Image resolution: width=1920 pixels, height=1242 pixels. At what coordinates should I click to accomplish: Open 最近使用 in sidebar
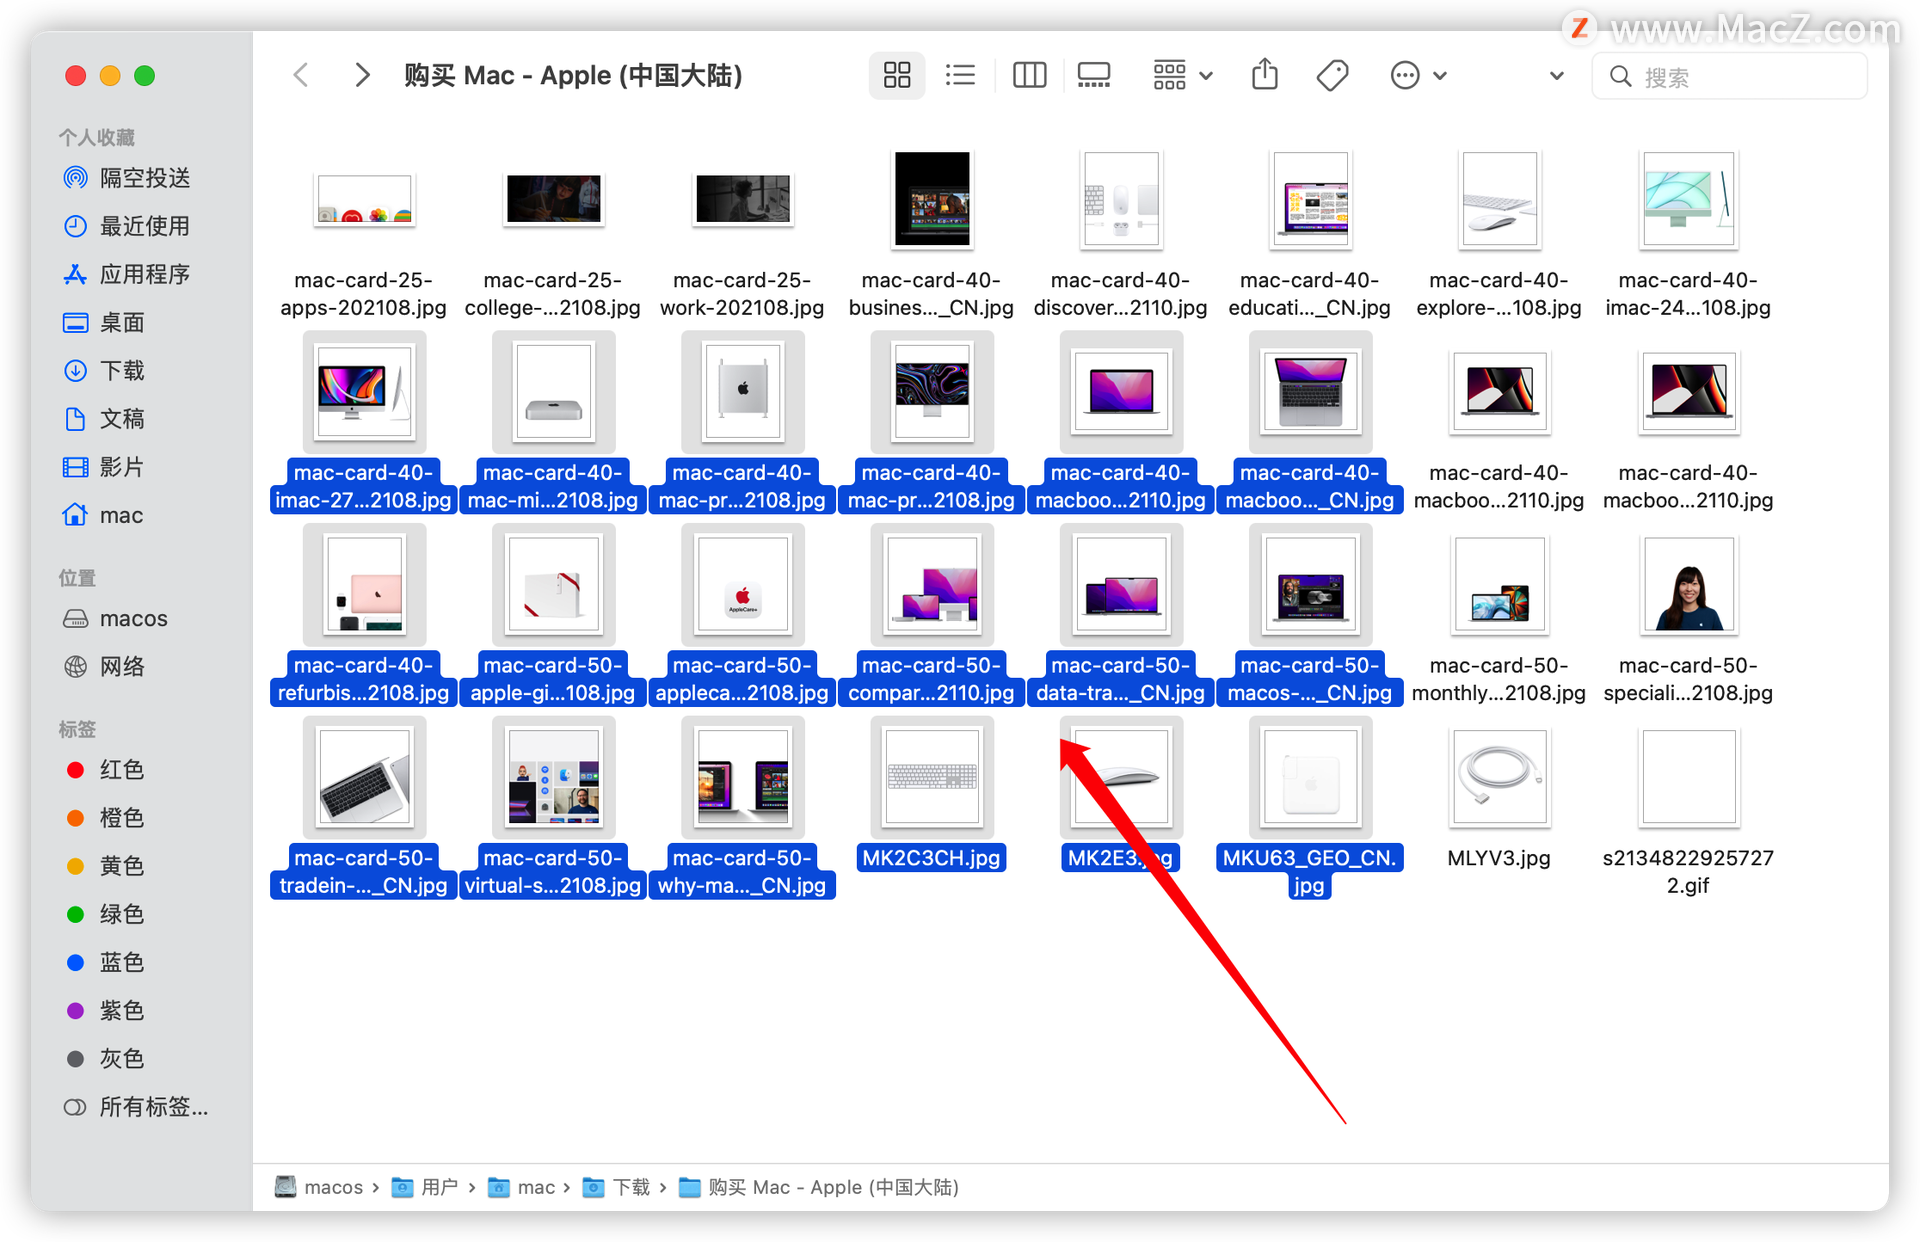click(127, 226)
